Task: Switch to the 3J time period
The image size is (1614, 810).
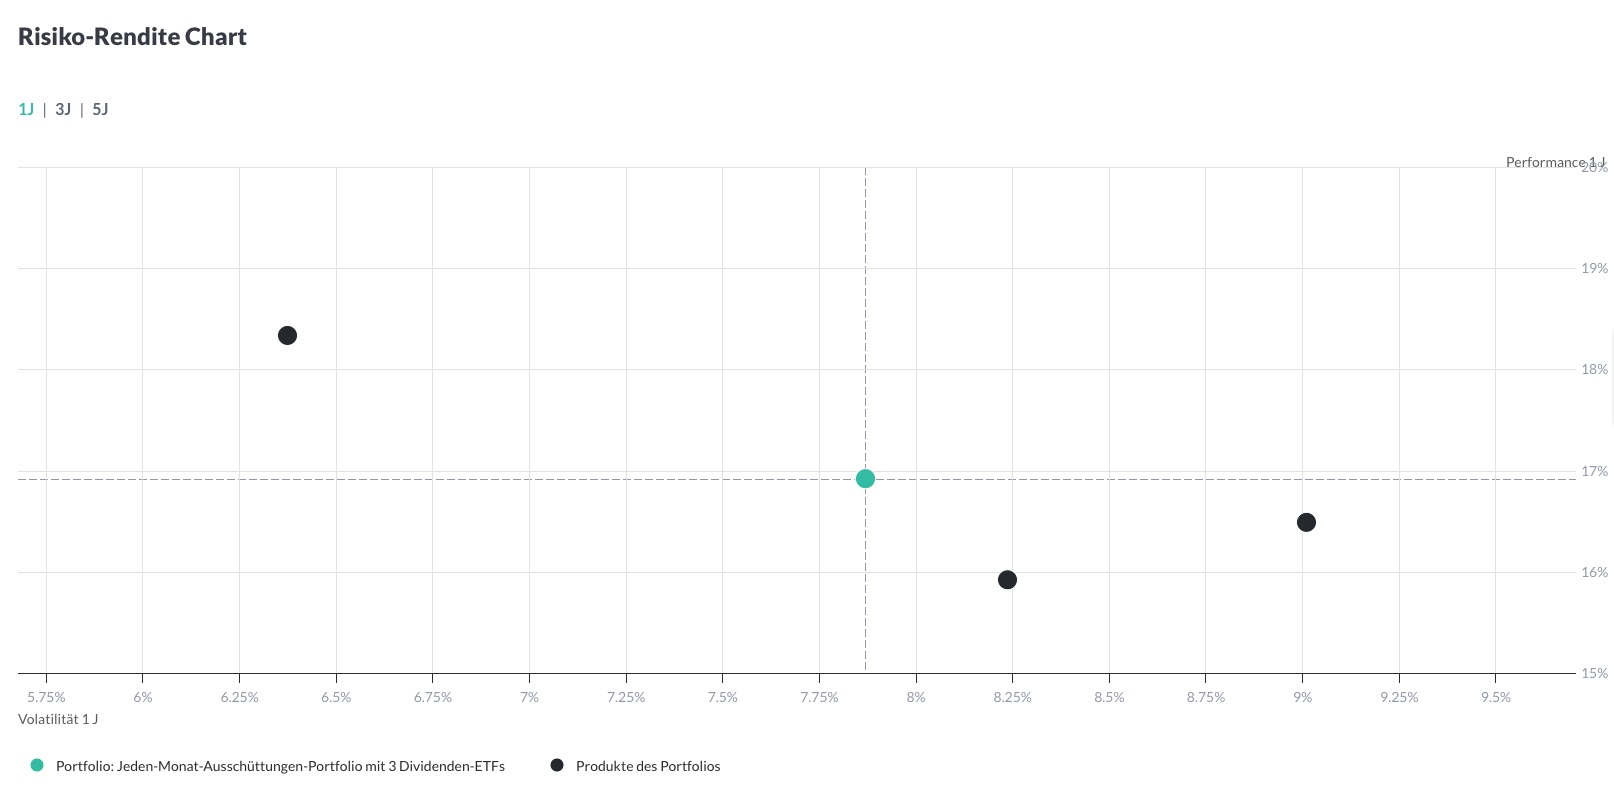Action: 63,109
